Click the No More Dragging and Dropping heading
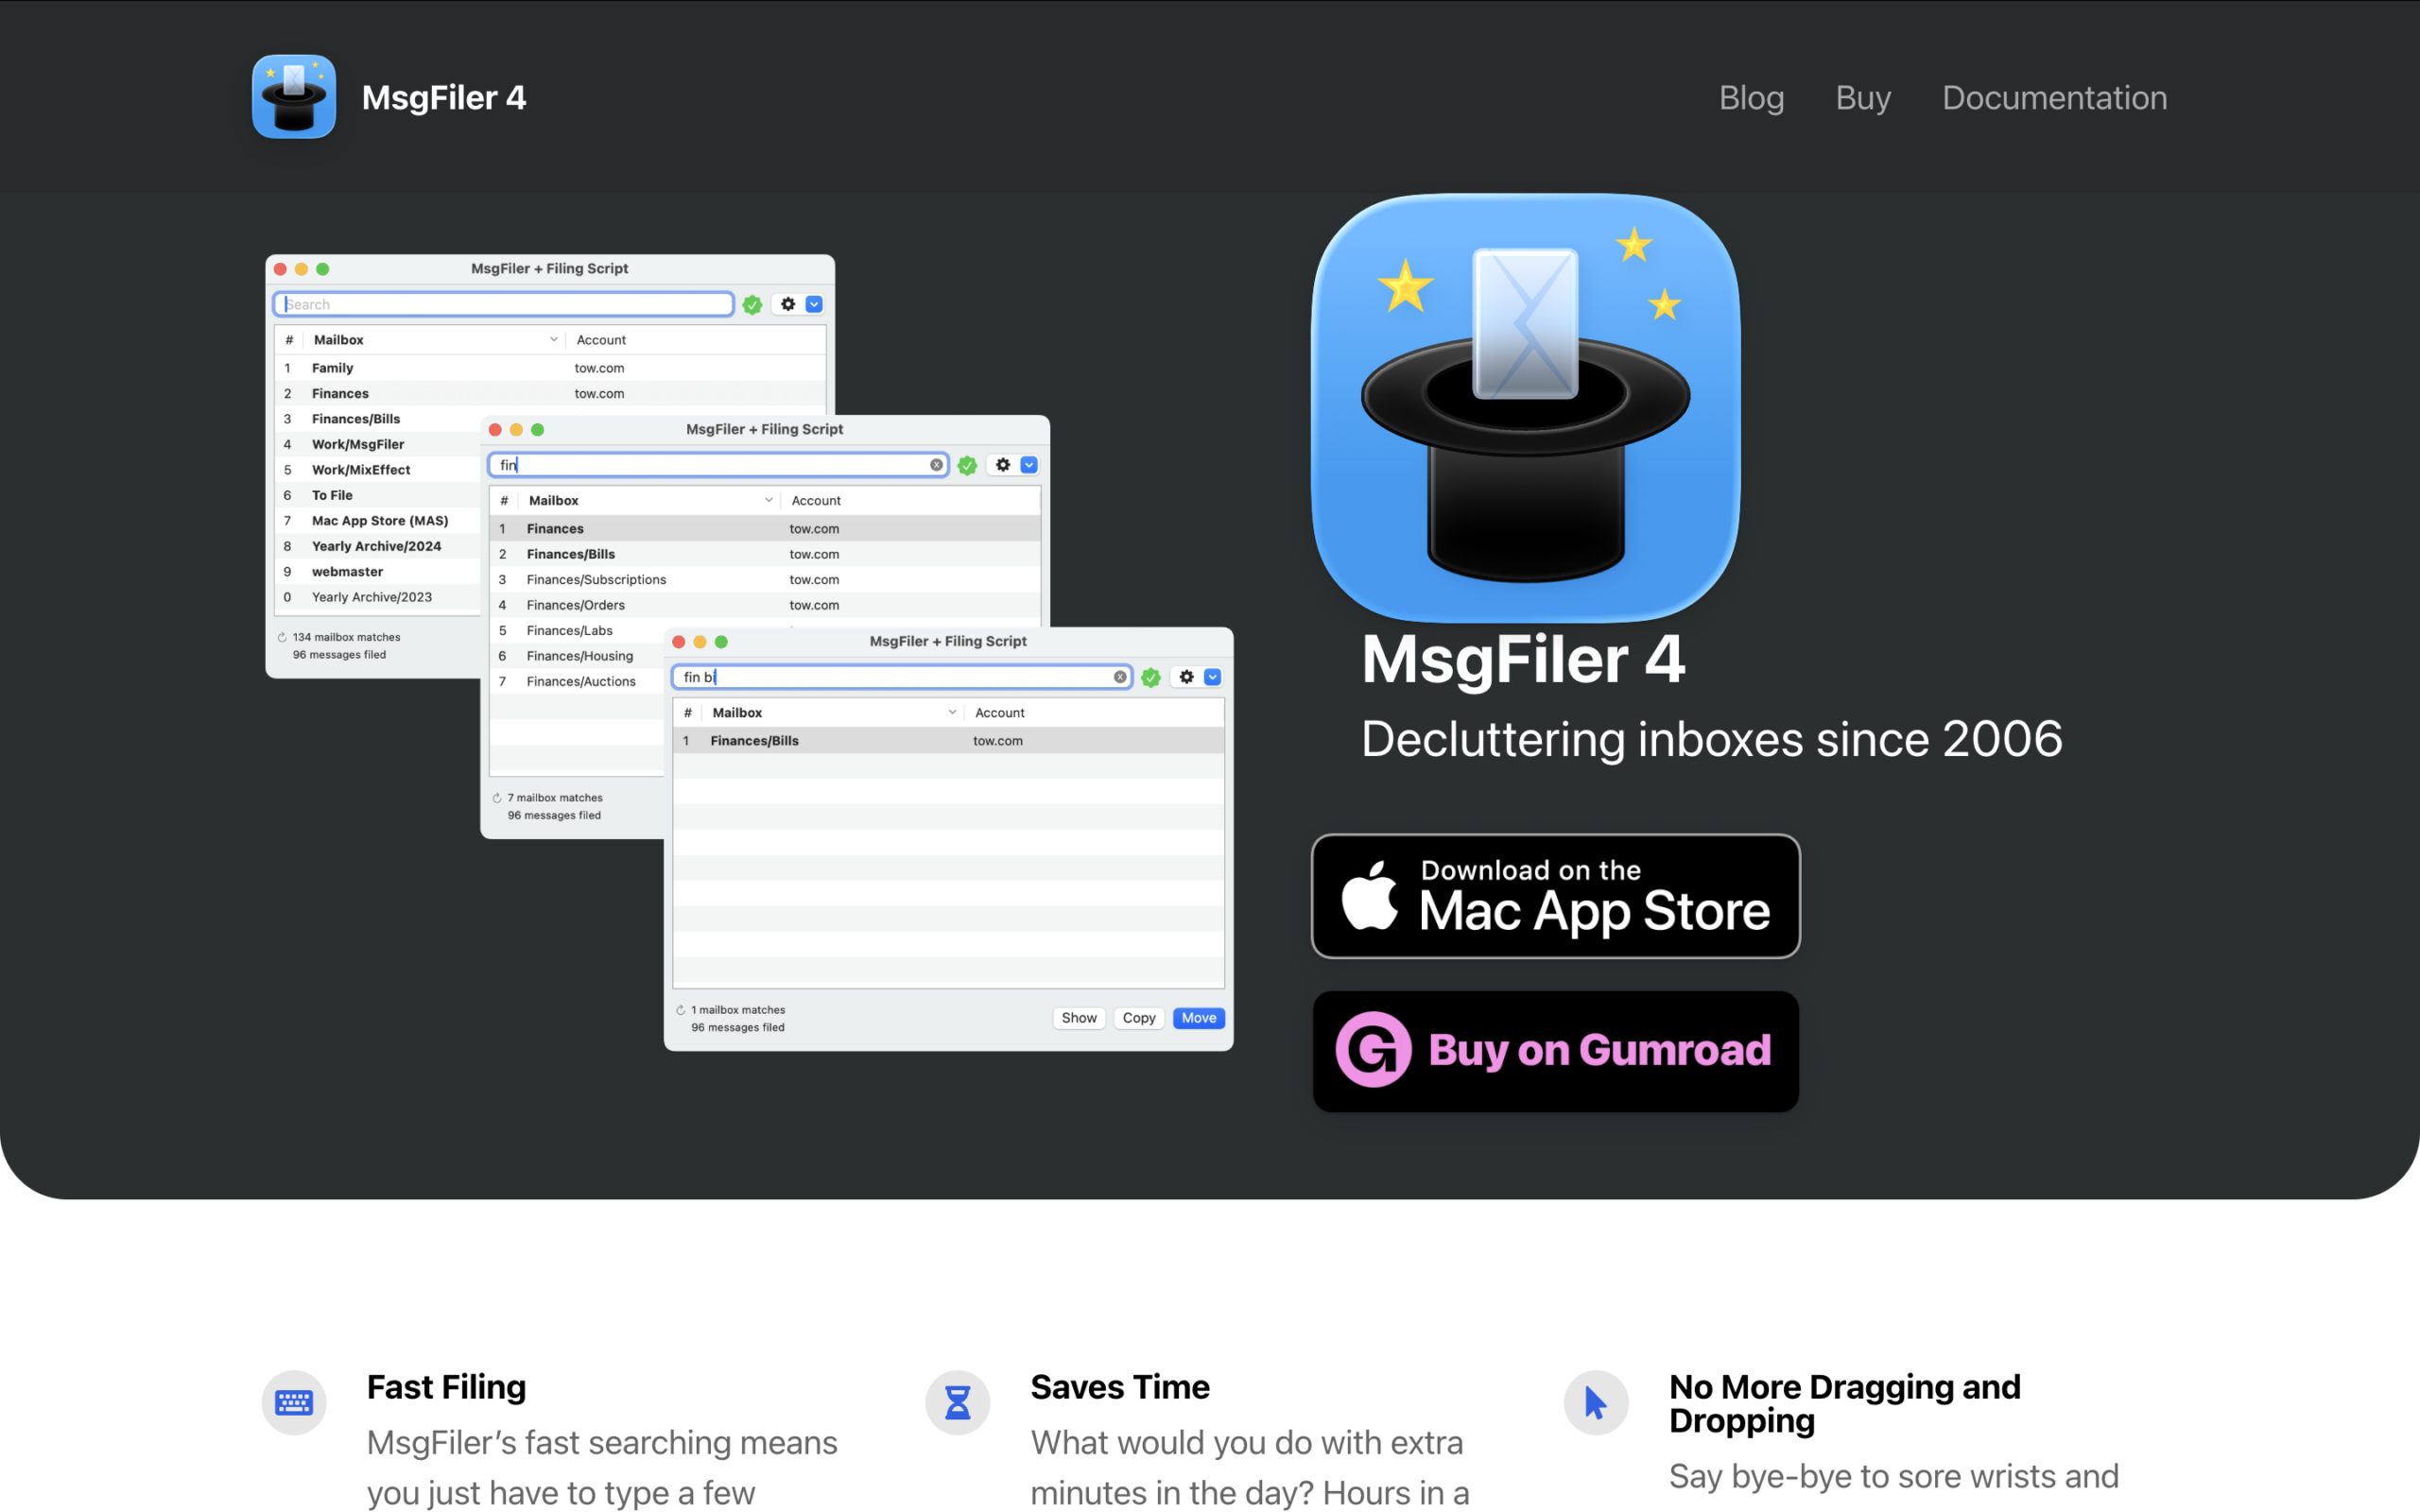This screenshot has height=1512, width=2420. pyautogui.click(x=1845, y=1404)
